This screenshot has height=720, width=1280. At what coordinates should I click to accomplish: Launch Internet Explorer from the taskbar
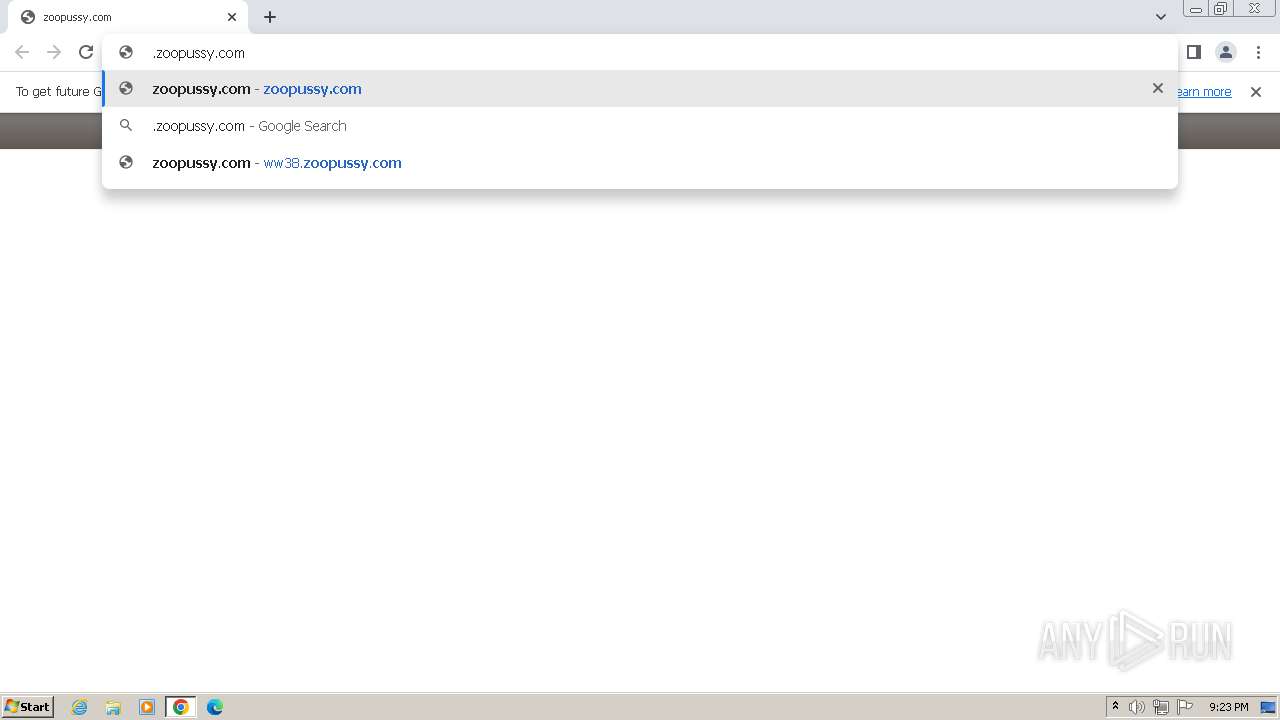click(x=80, y=707)
